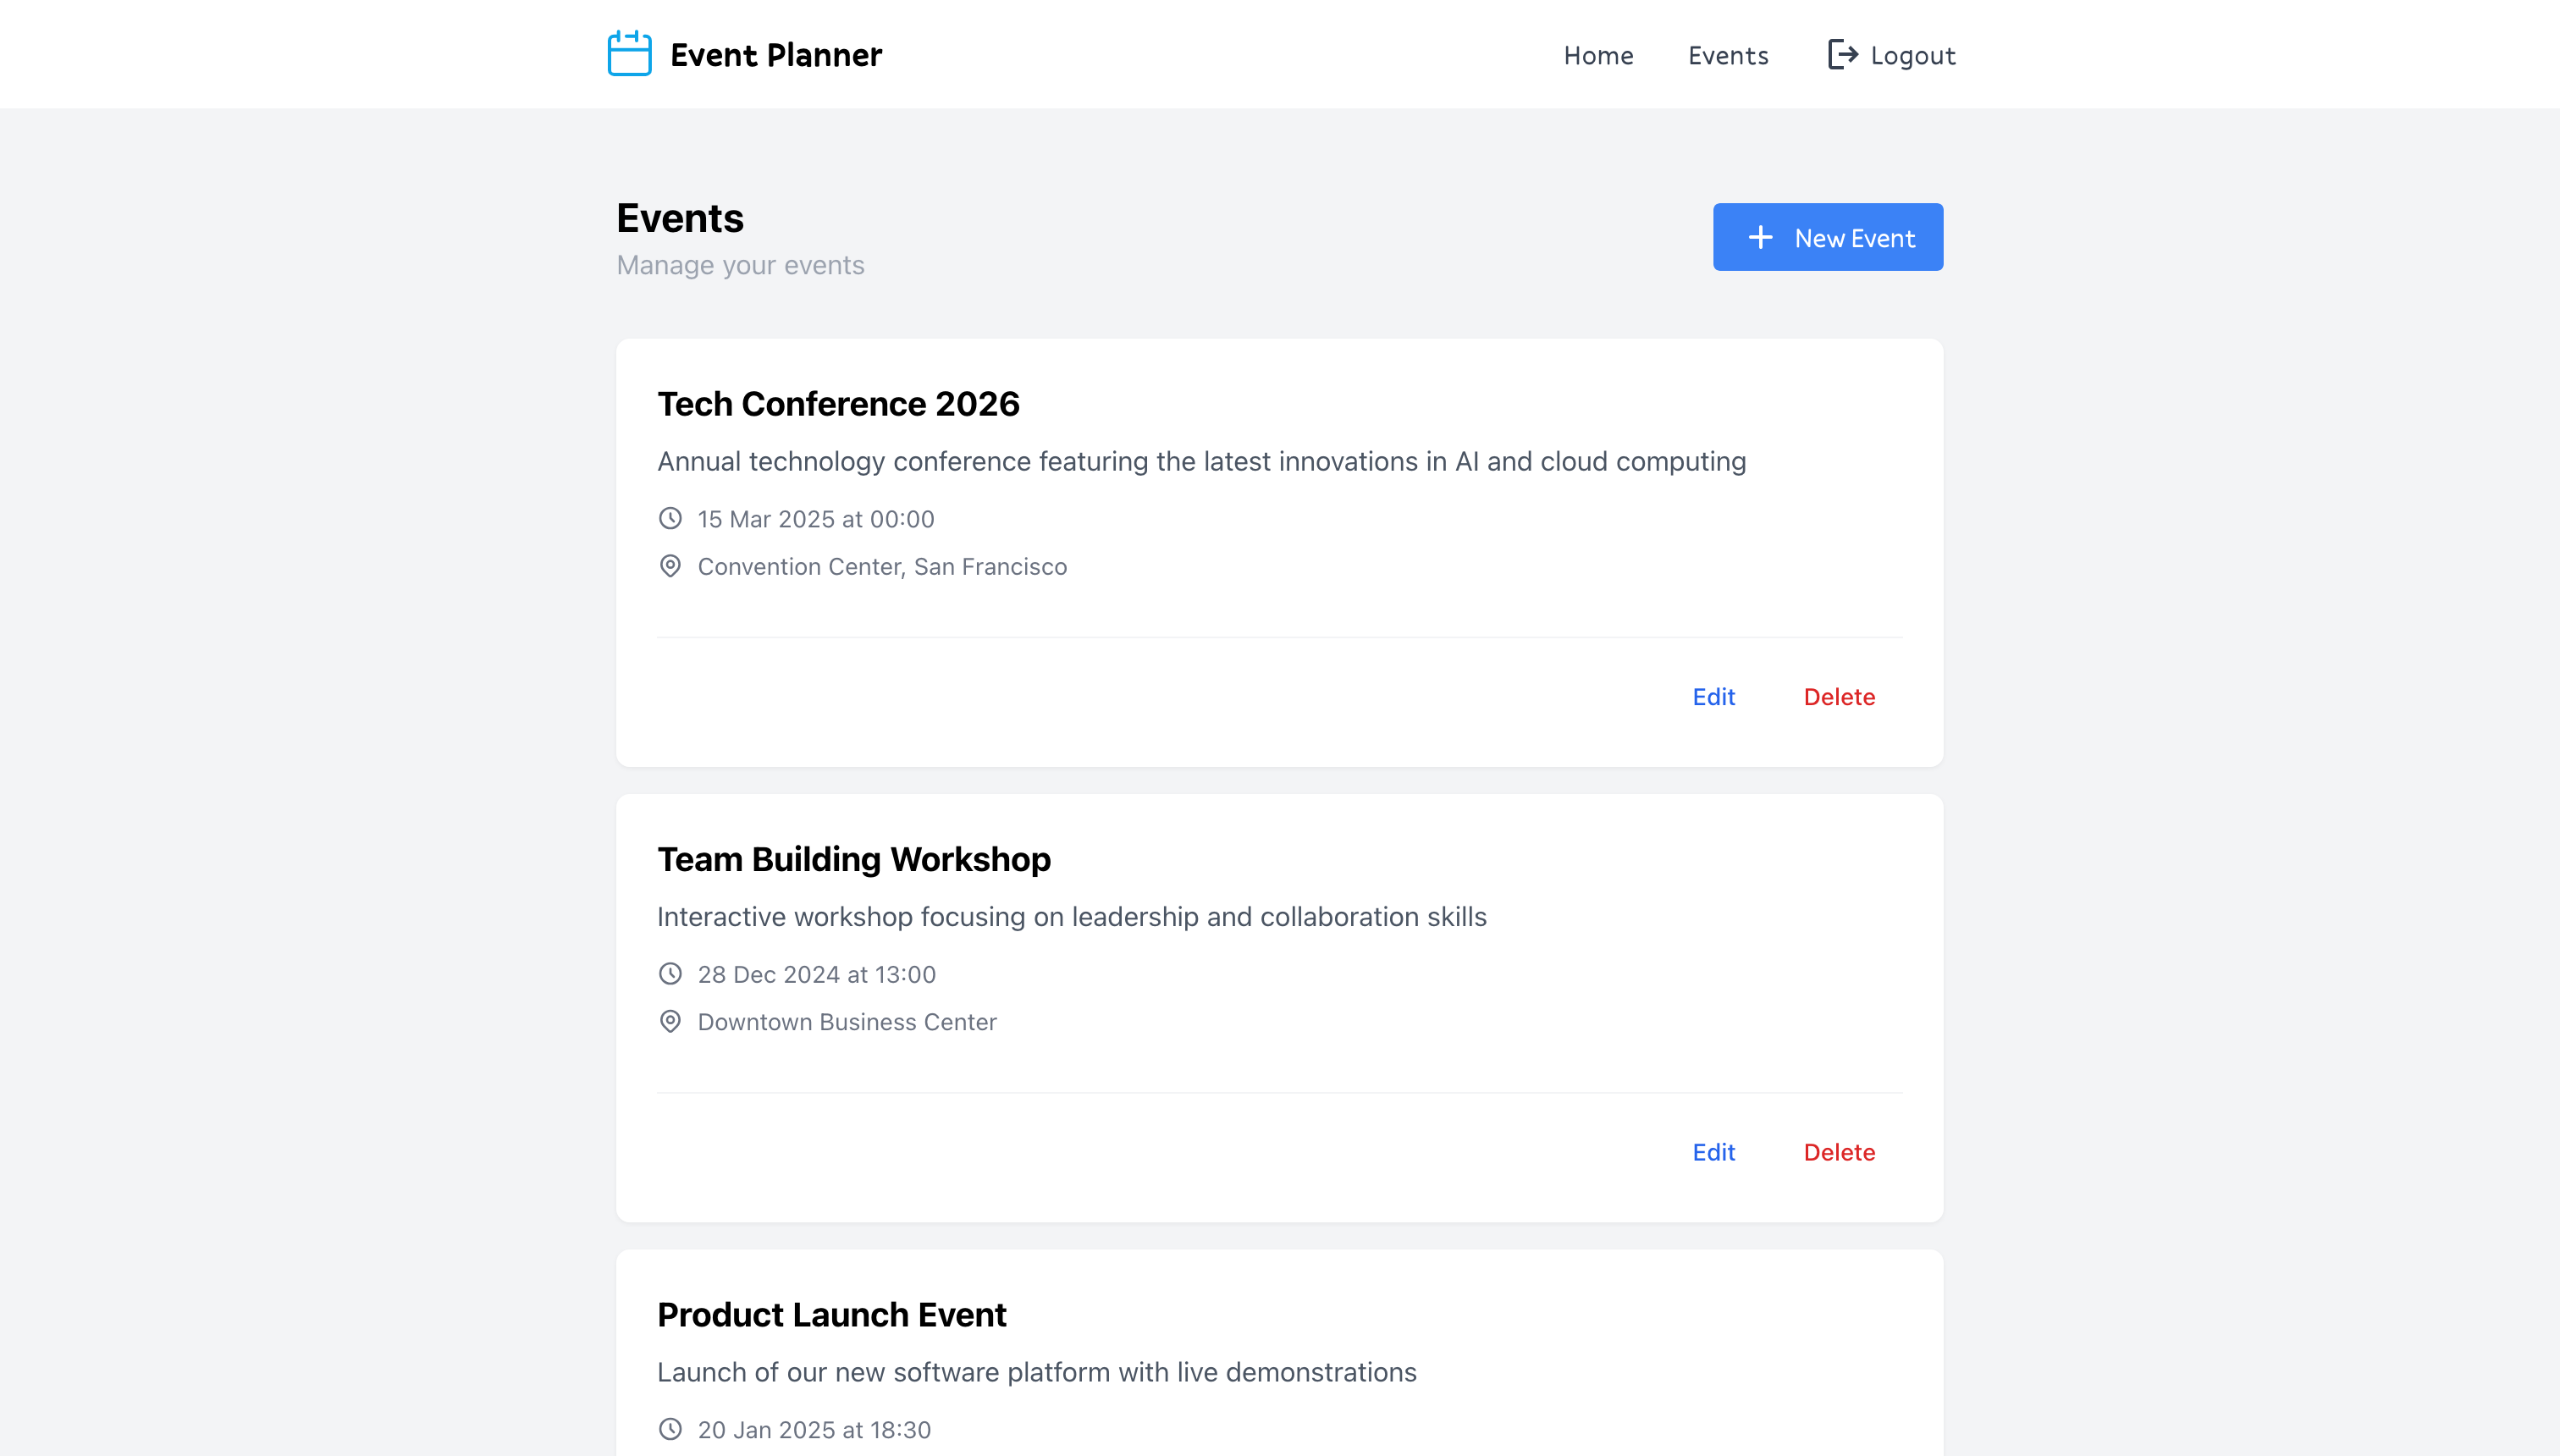The height and width of the screenshot is (1456, 2560).
Task: Select 'Downtown Business Center' location text
Action: pyautogui.click(x=846, y=1022)
